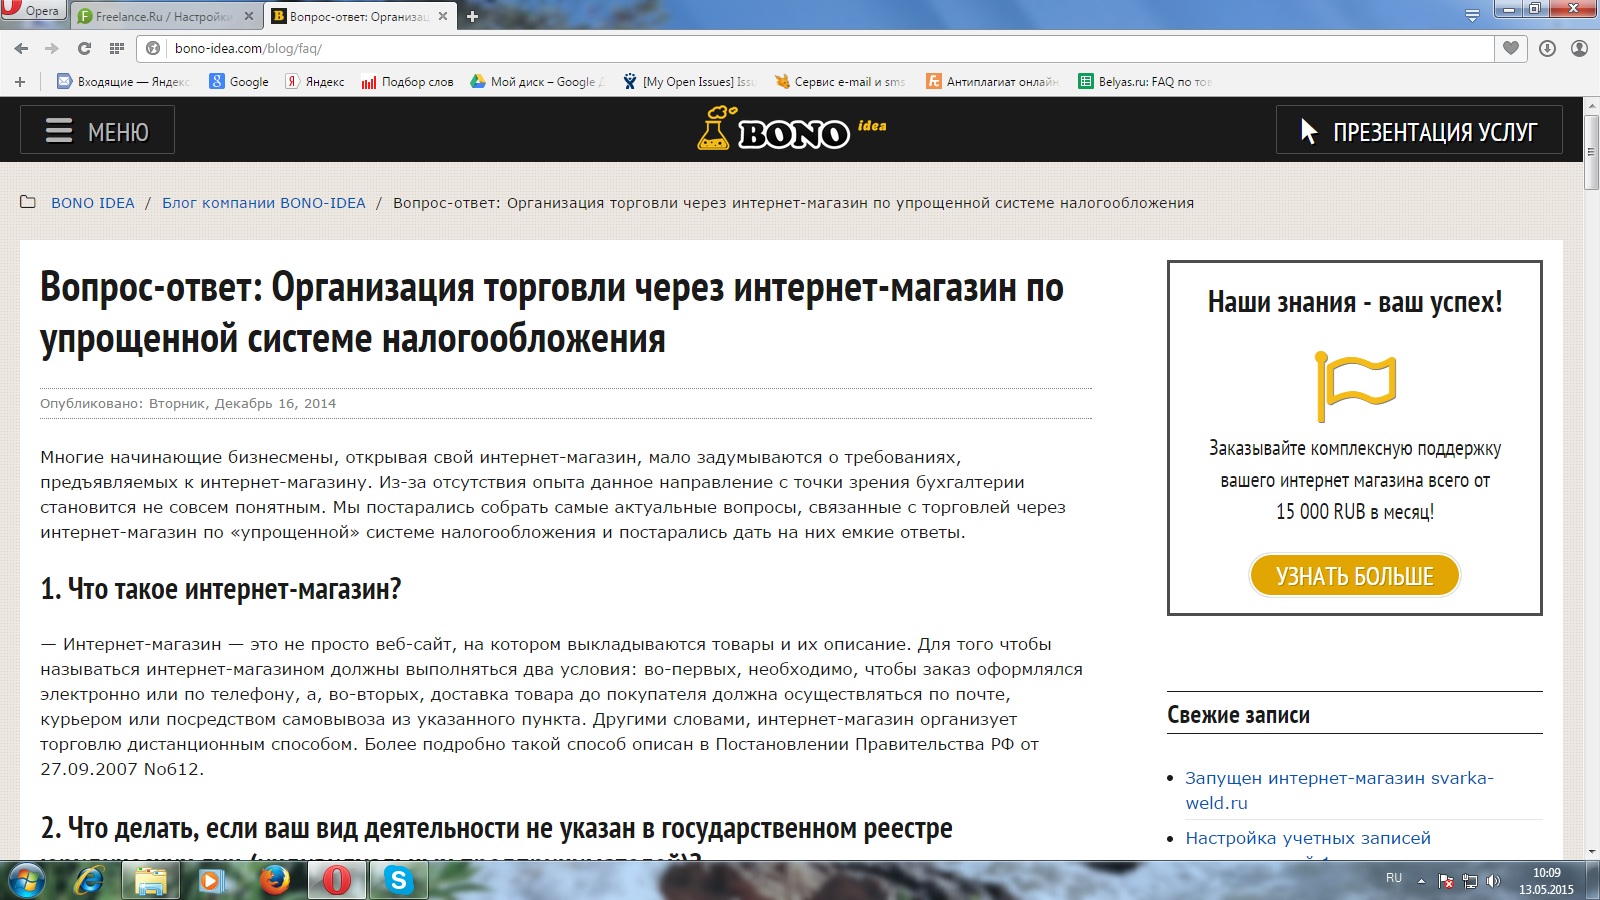
Task: Open ПРЕЗЕНТАЦИЯ УСЛУГ button
Action: pos(1419,130)
